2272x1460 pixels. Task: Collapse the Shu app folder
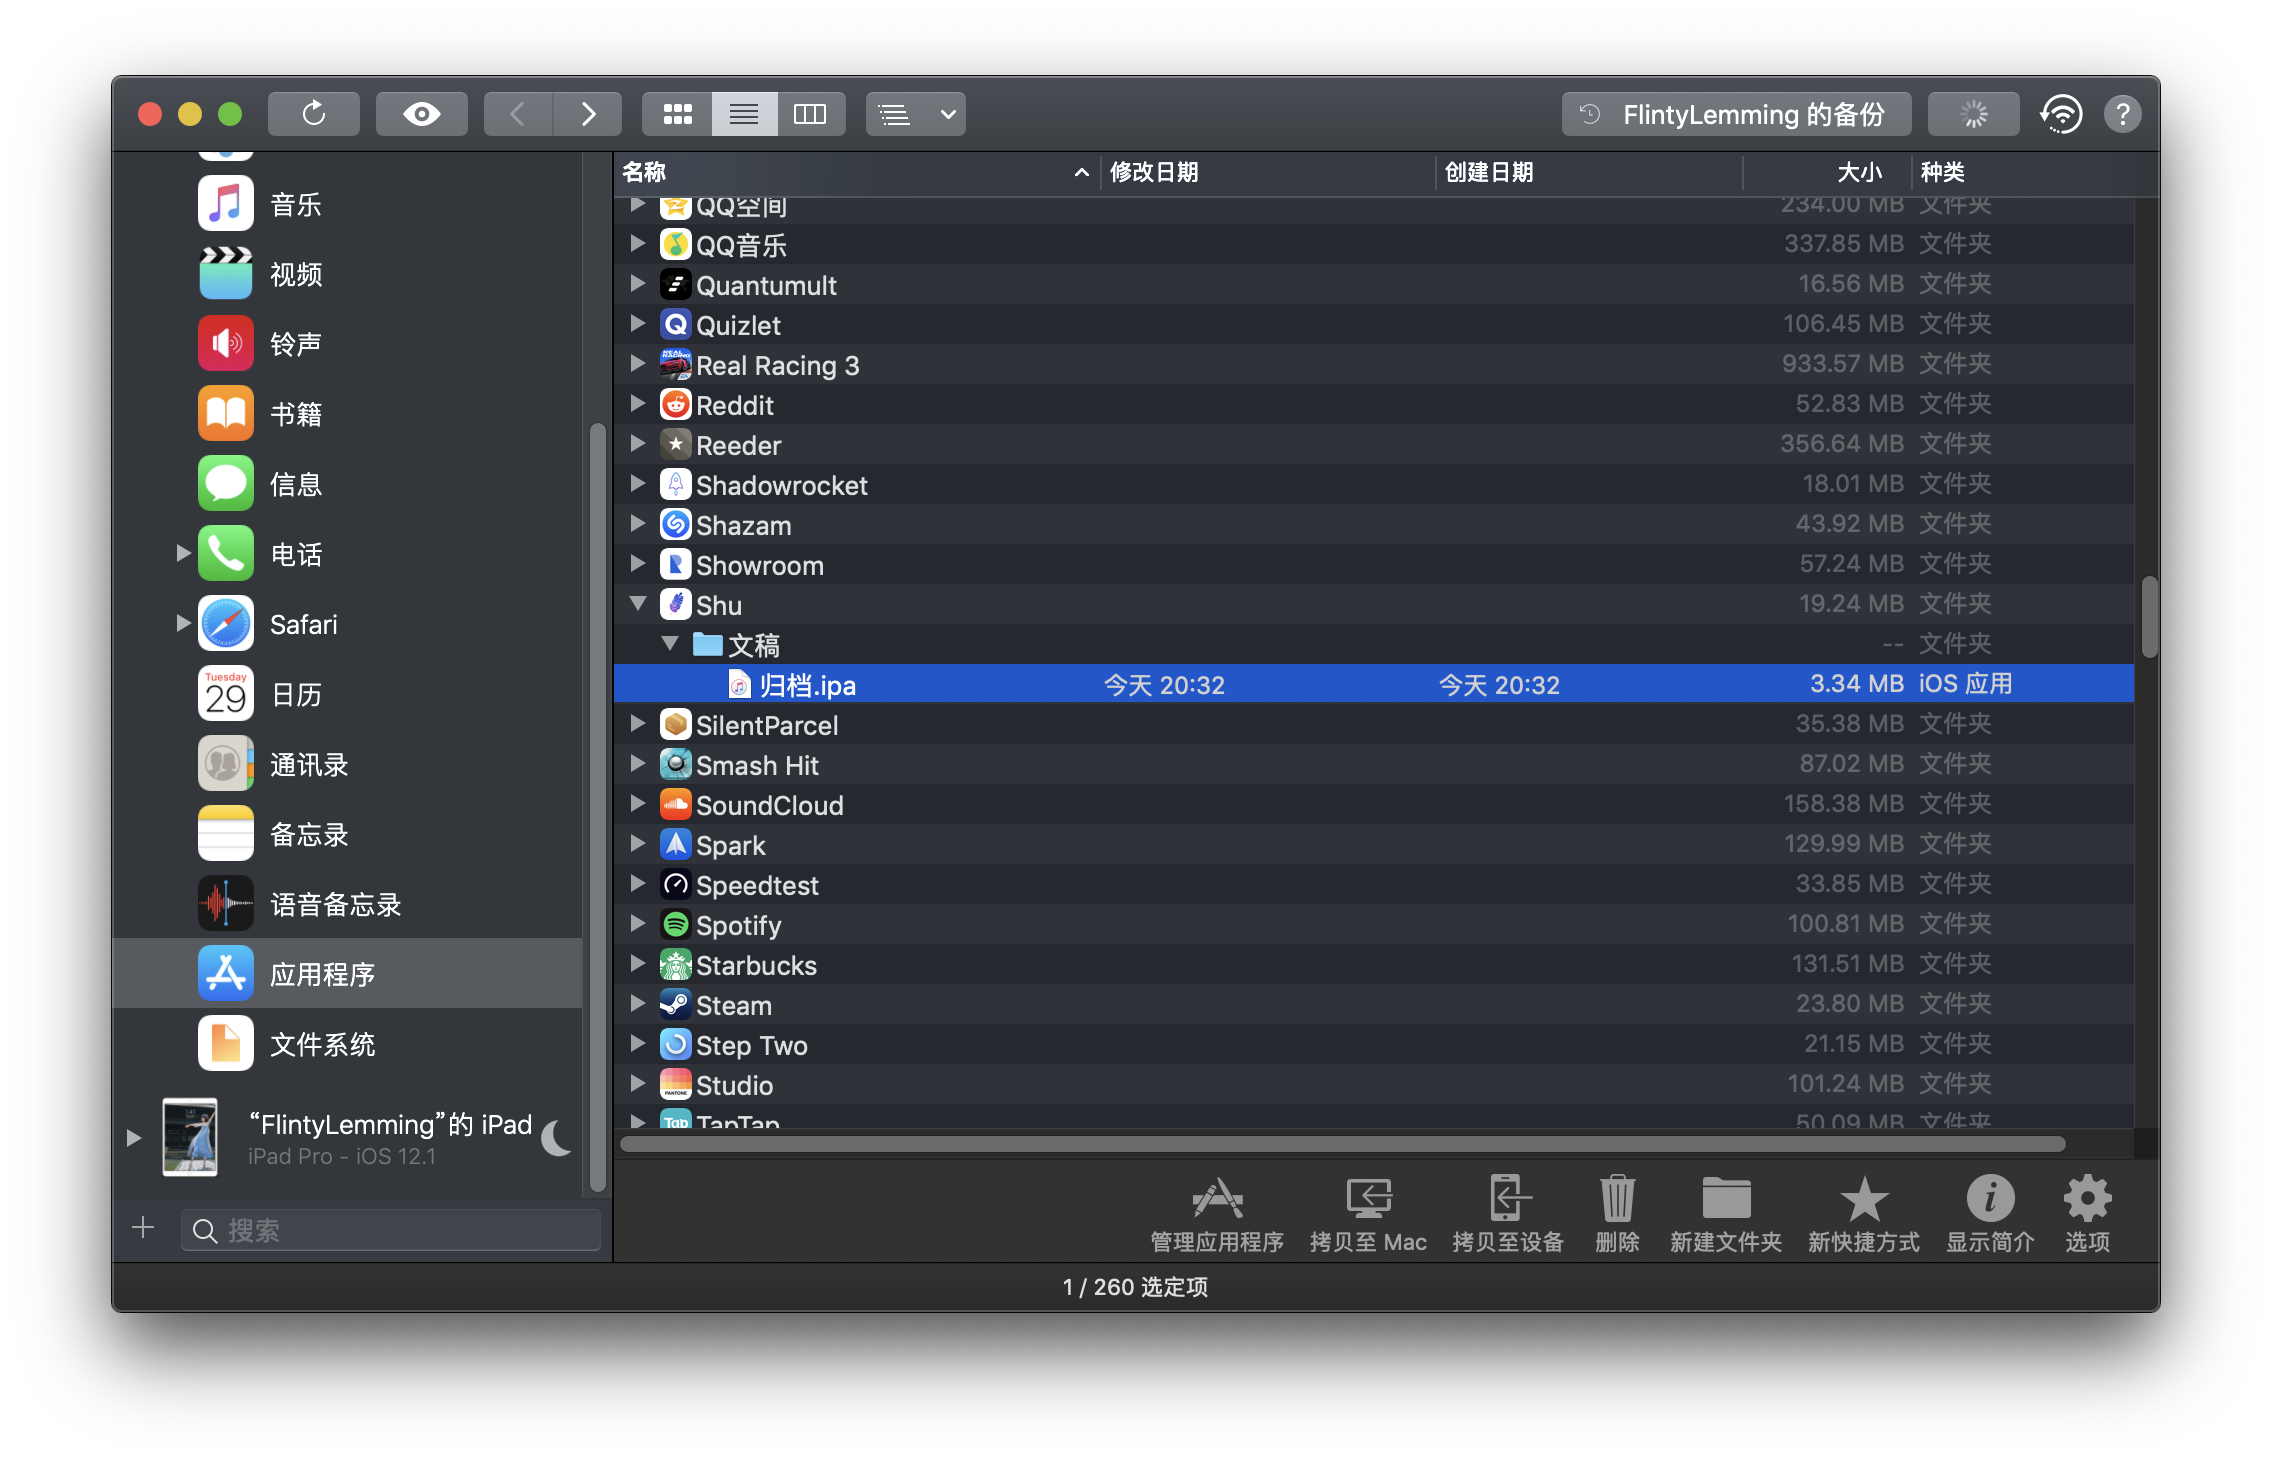pyautogui.click(x=638, y=604)
